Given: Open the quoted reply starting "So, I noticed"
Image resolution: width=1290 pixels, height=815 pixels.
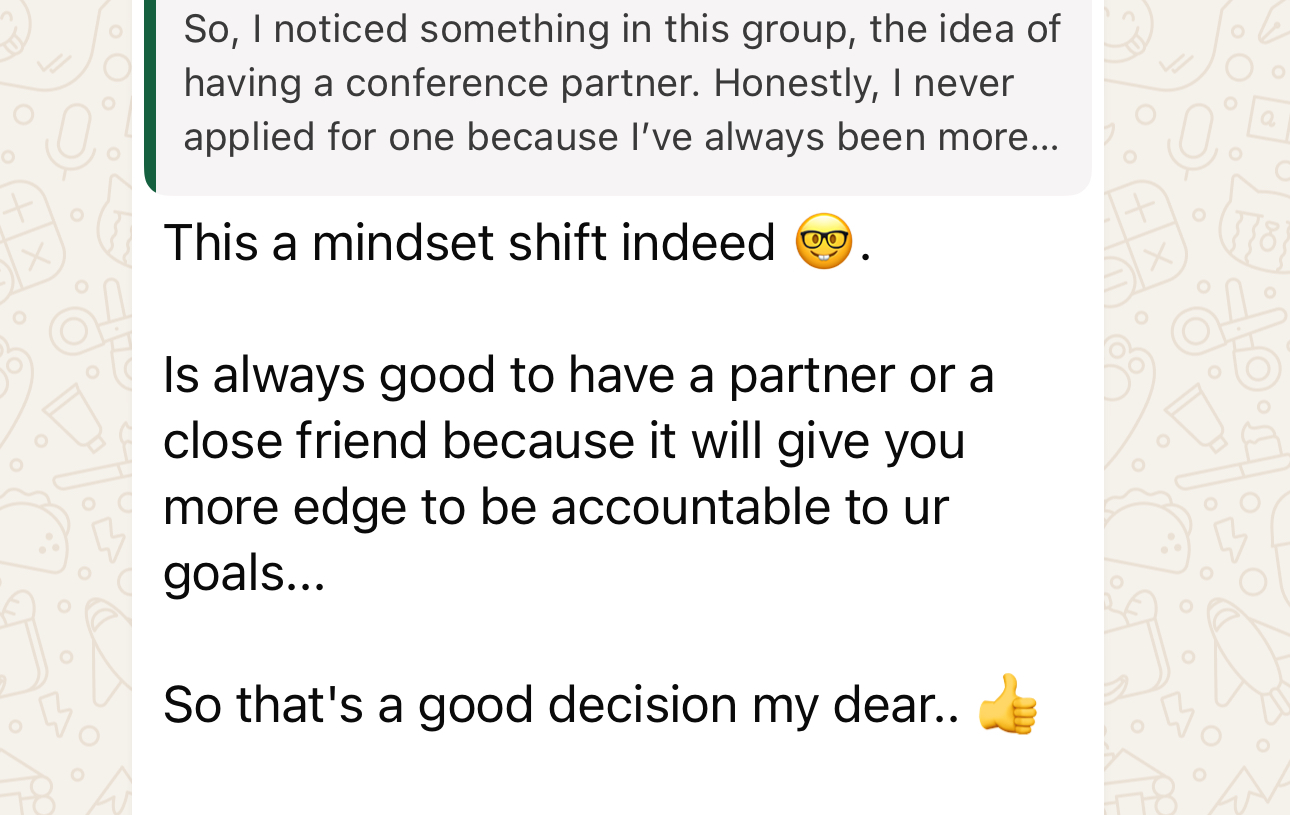Looking at the screenshot, I should pos(620,85).
